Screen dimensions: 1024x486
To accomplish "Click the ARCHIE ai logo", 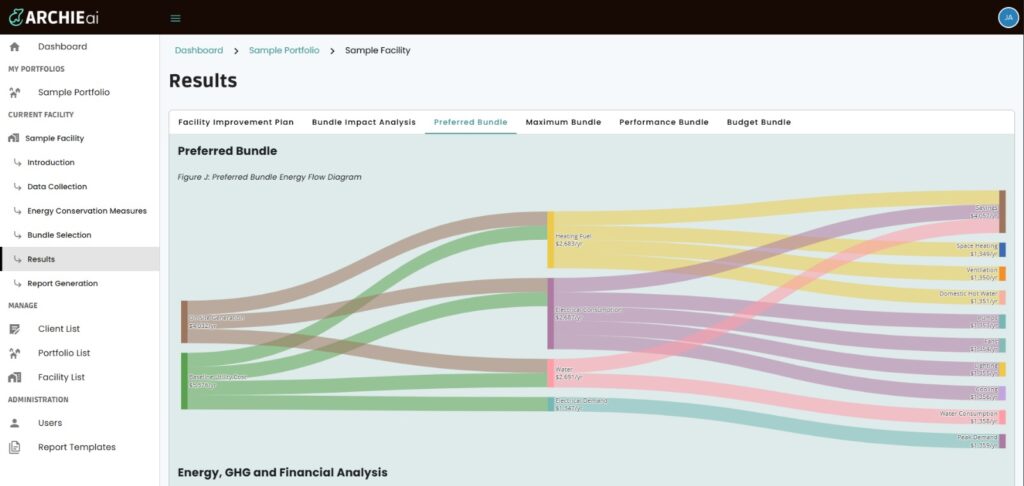I will click(54, 17).
